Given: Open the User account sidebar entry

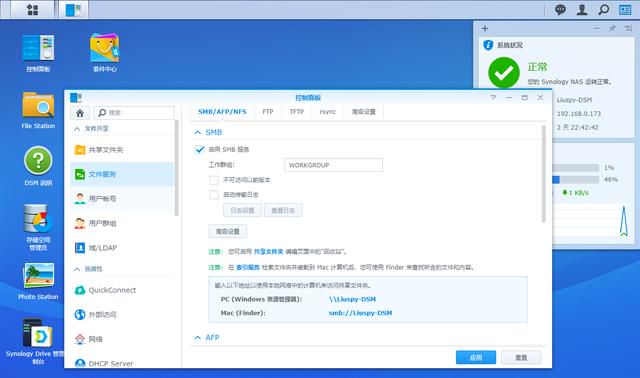Looking at the screenshot, I should pyautogui.click(x=122, y=199).
